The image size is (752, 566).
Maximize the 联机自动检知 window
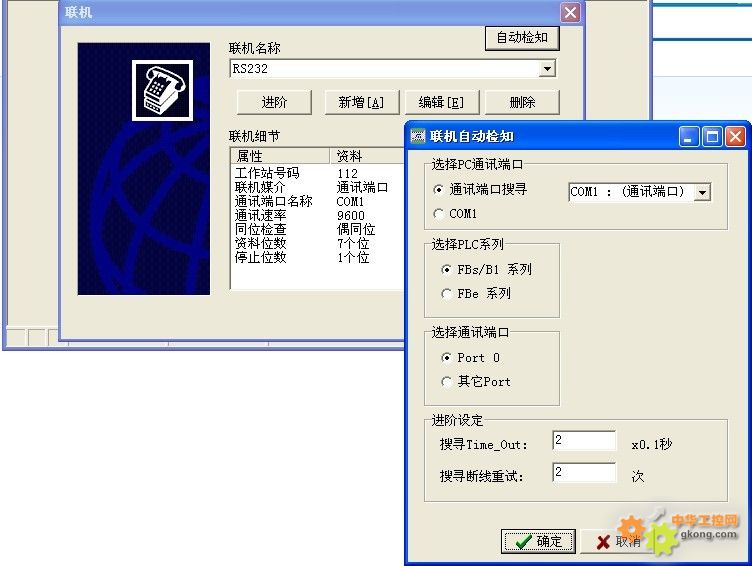click(x=712, y=137)
